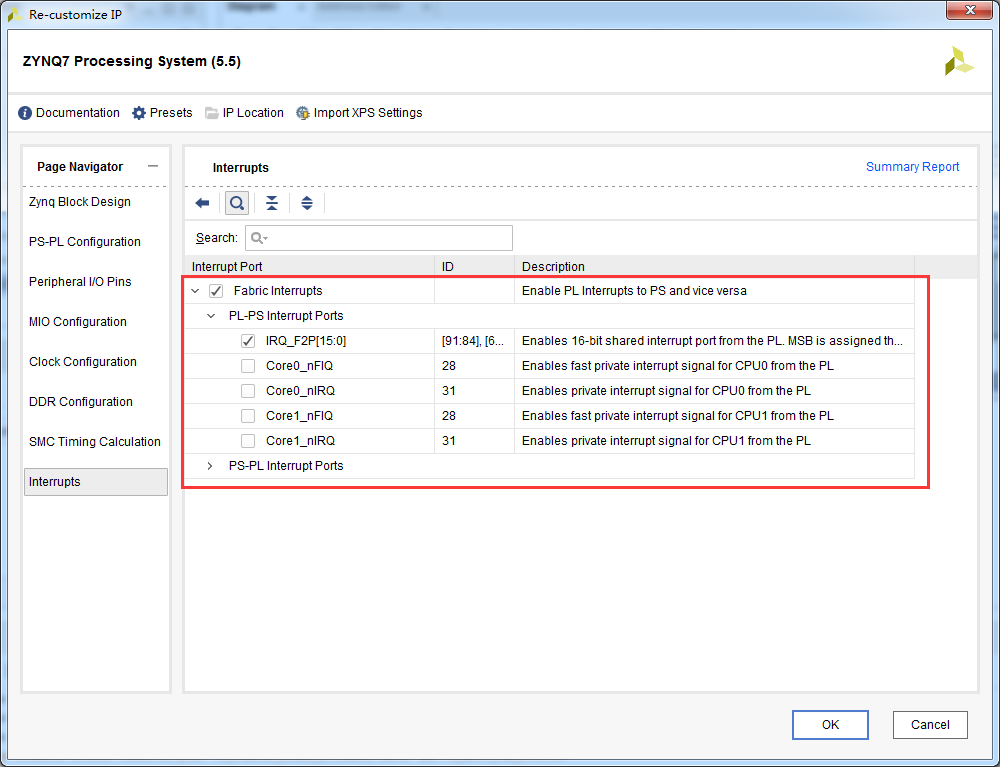Click the search field magnifier dropdown icon
1000x767 pixels.
point(259,238)
